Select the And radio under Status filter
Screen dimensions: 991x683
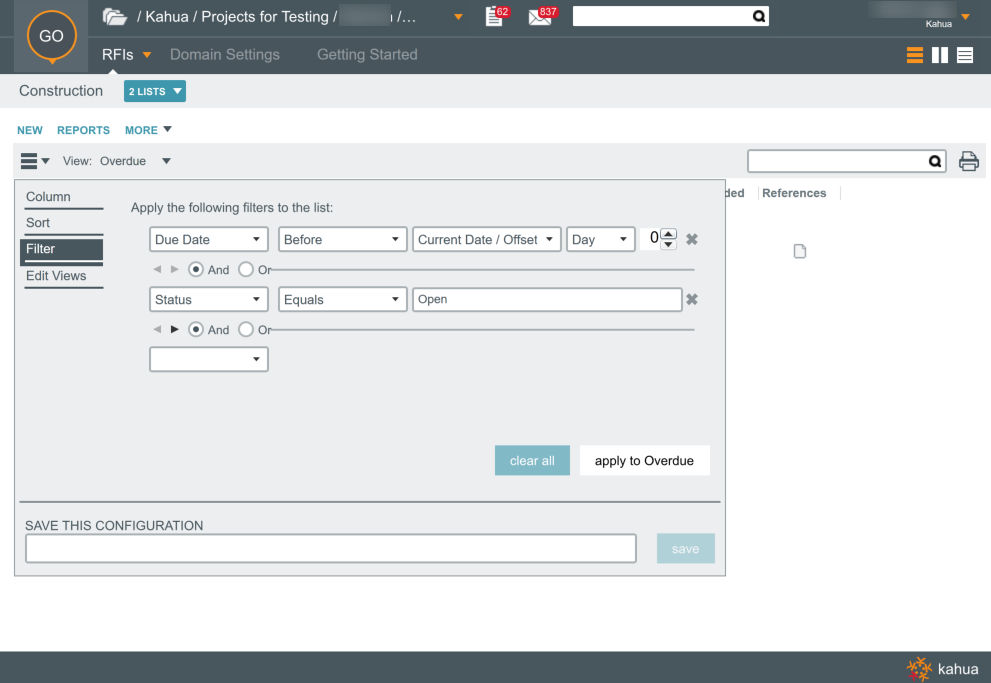[196, 330]
